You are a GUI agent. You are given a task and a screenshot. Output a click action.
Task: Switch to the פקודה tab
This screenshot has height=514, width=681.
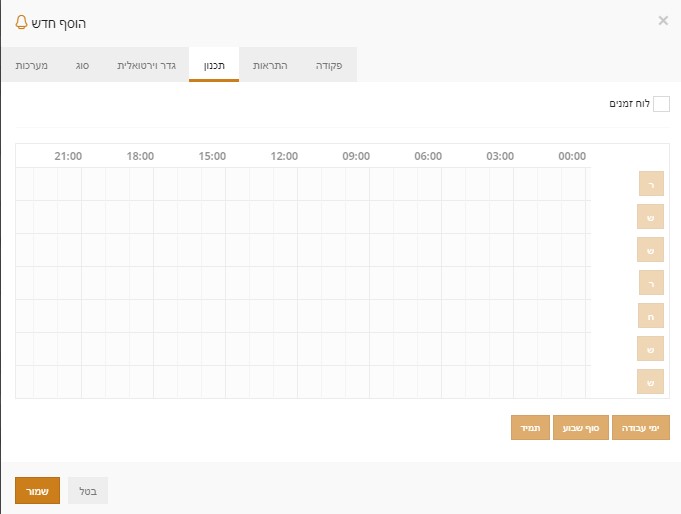(x=329, y=65)
